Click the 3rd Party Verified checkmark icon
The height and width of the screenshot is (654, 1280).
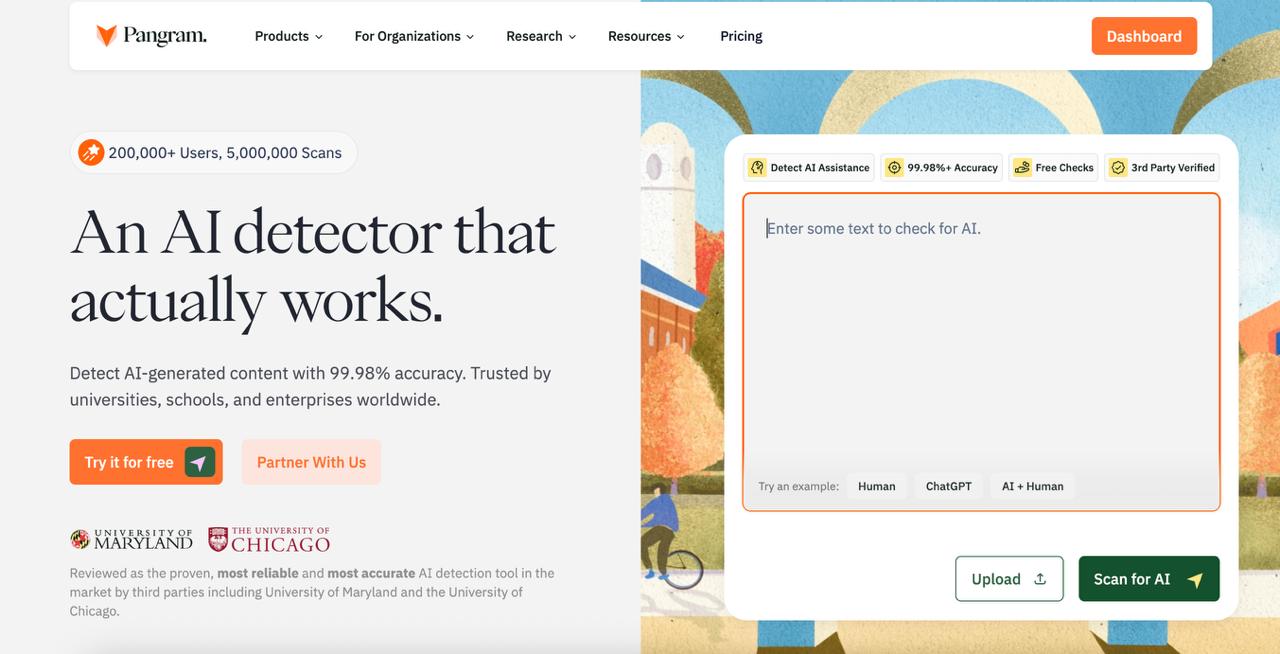coord(1118,167)
